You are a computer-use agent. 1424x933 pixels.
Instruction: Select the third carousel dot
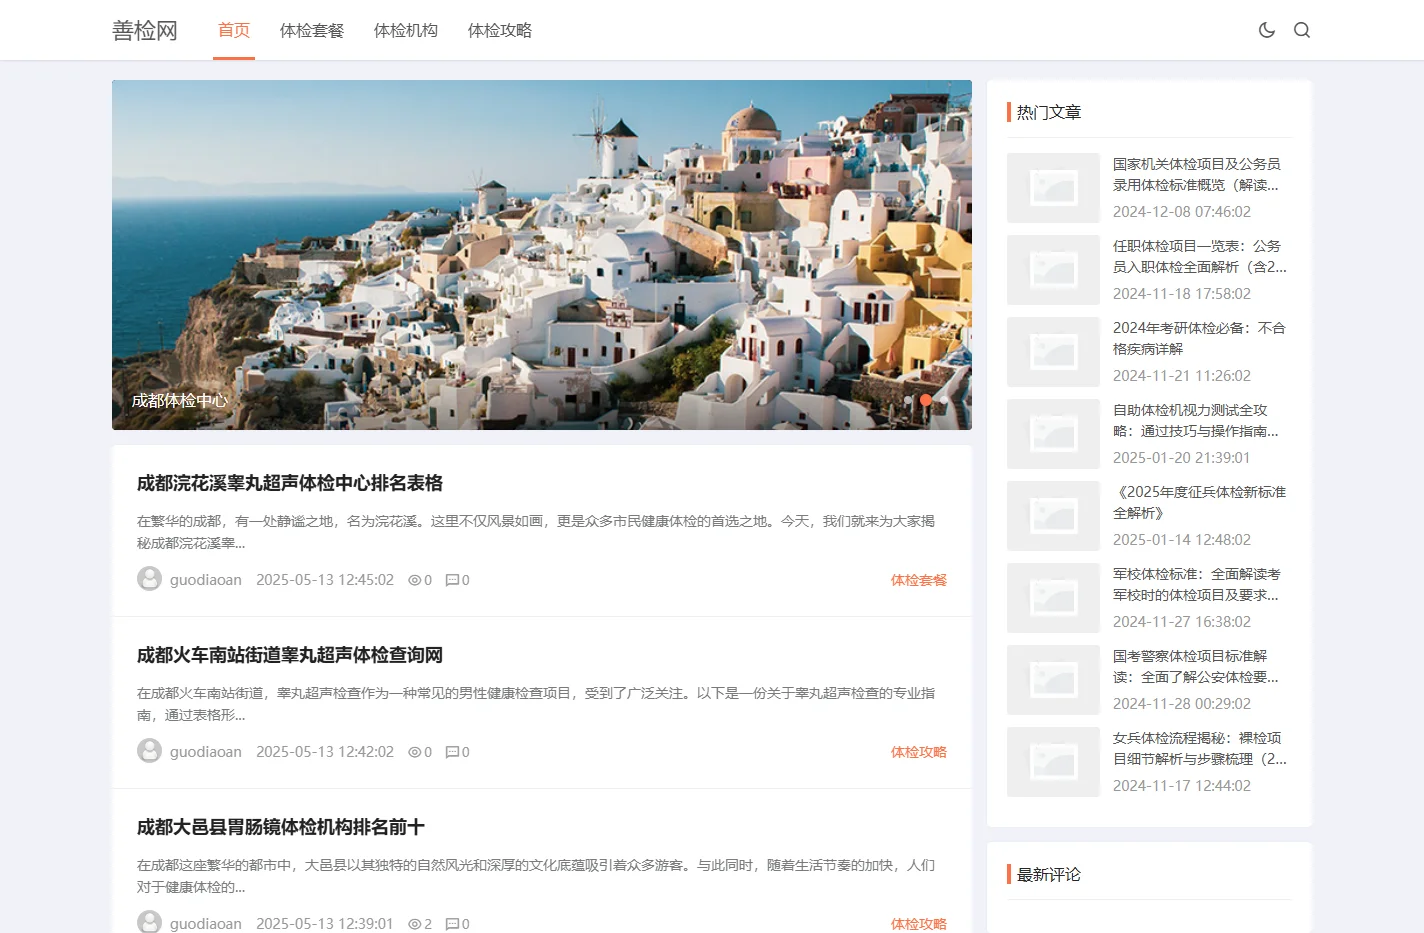pos(944,400)
